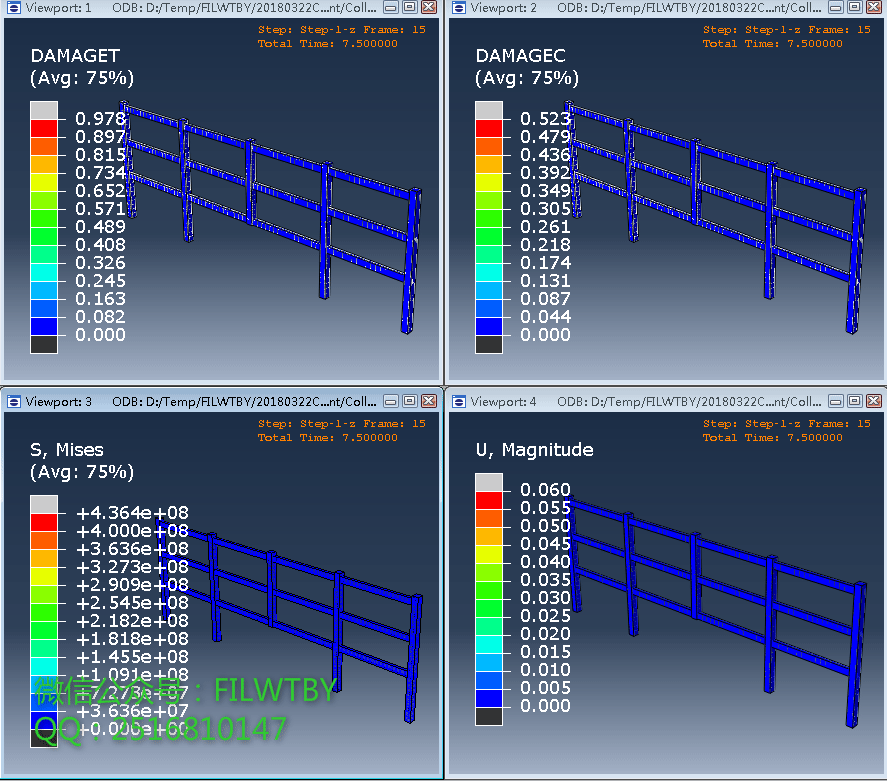Click the orange swatch in S Mises legend
Image resolution: width=887 pixels, height=781 pixels.
click(44, 541)
